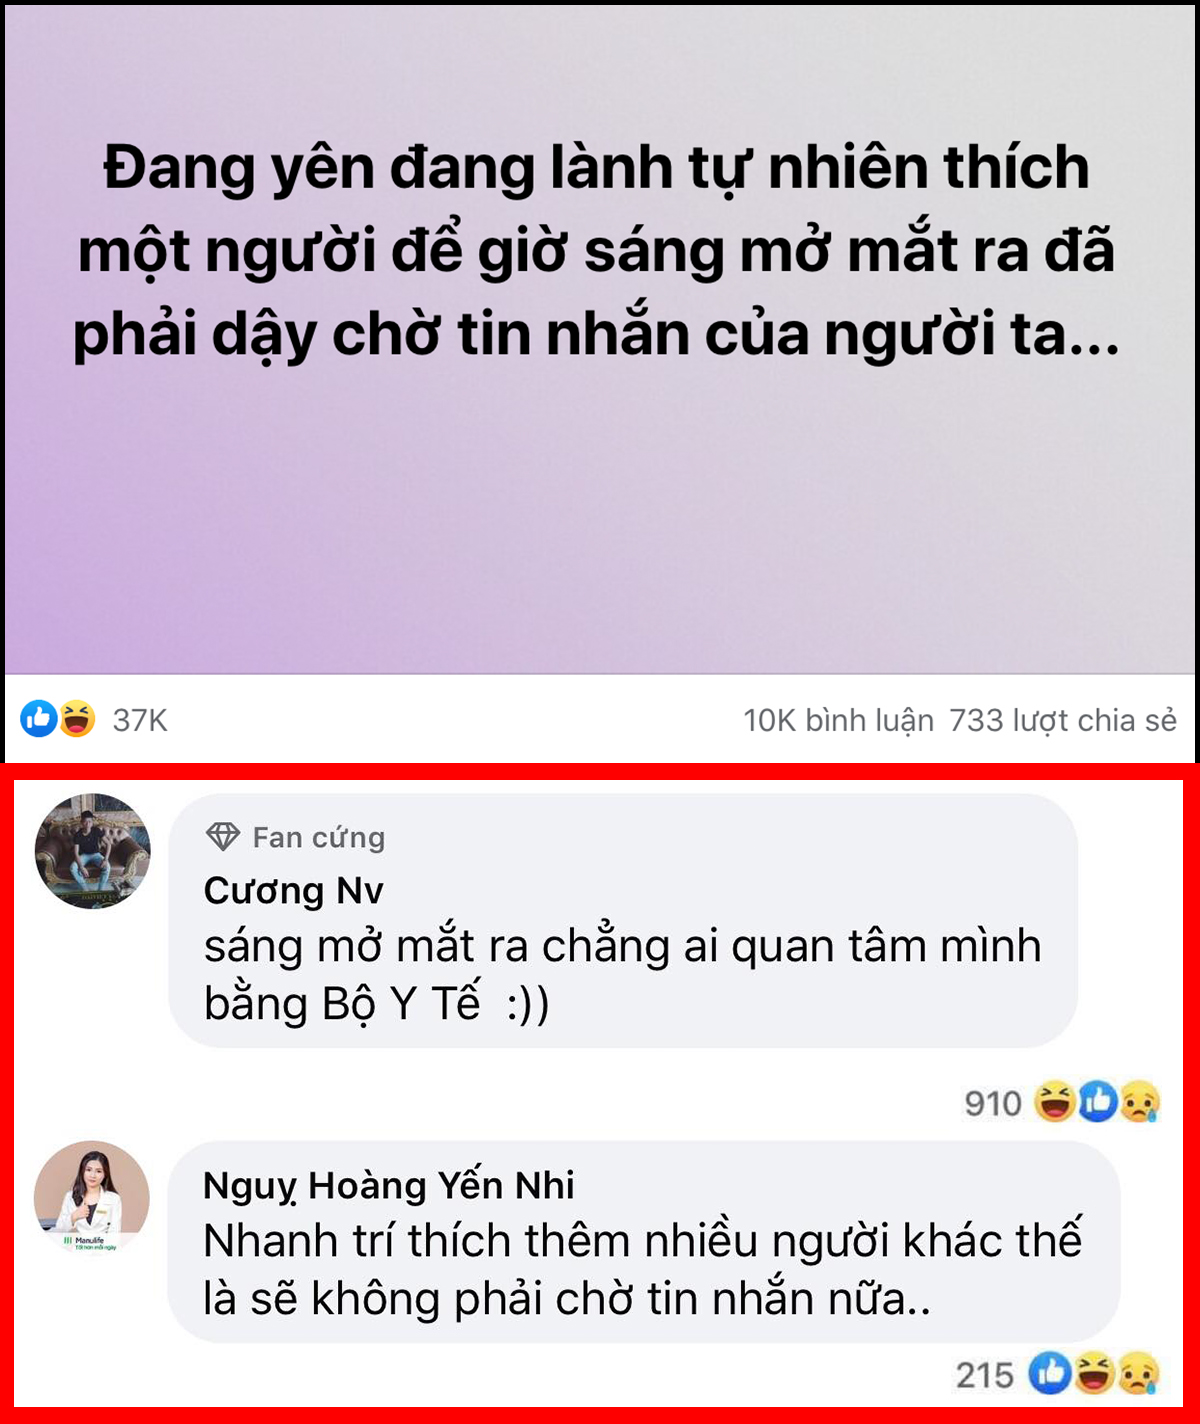The width and height of the screenshot is (1200, 1424).
Task: Open the 215 reactions count
Action: click(985, 1375)
